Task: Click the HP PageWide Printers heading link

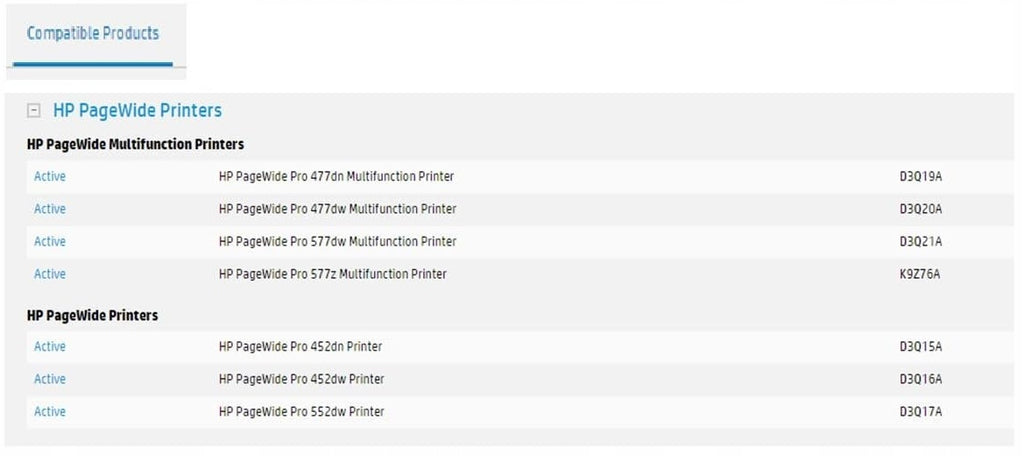Action: (137, 110)
